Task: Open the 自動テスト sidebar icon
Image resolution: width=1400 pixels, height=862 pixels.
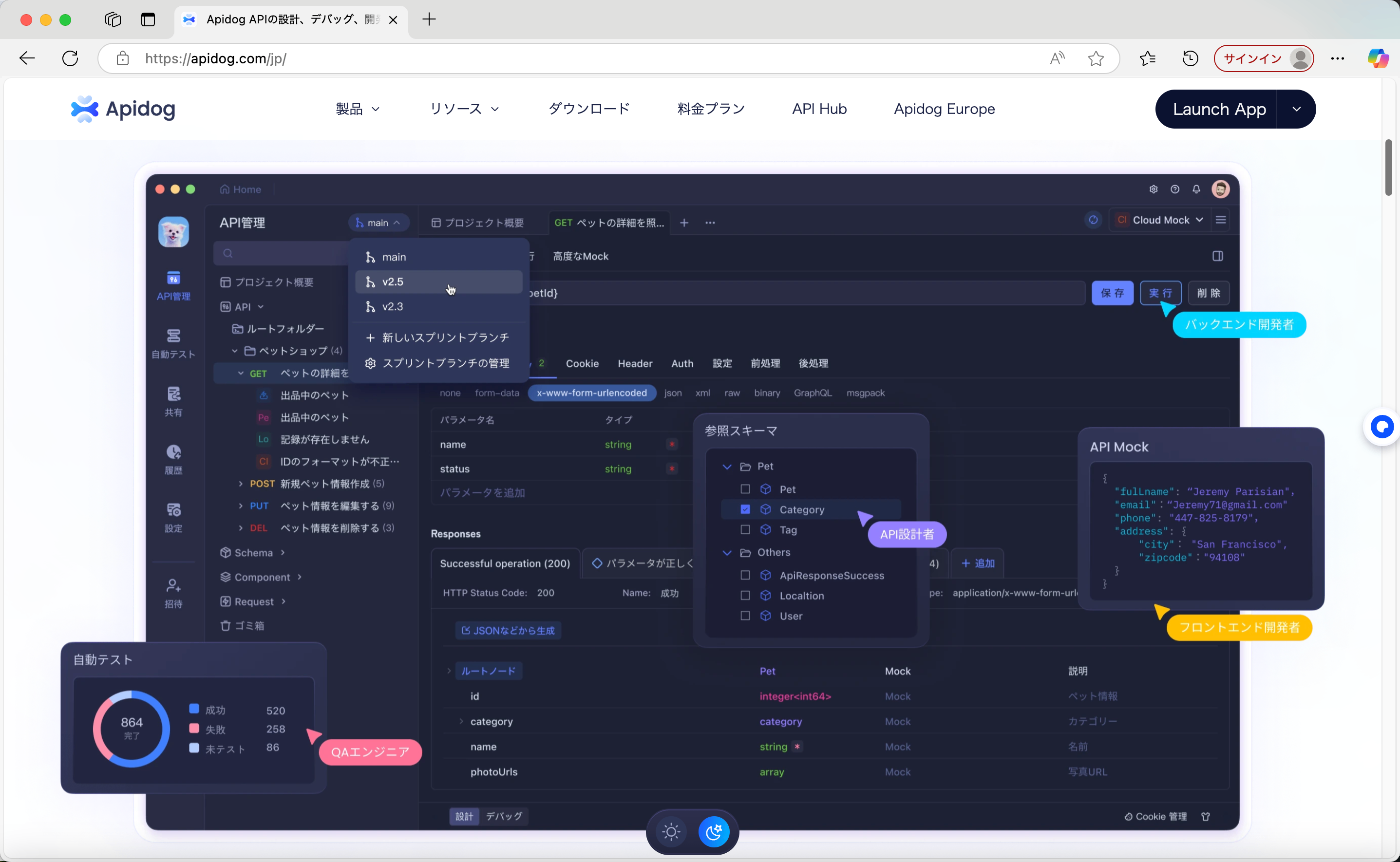Action: click(x=174, y=343)
